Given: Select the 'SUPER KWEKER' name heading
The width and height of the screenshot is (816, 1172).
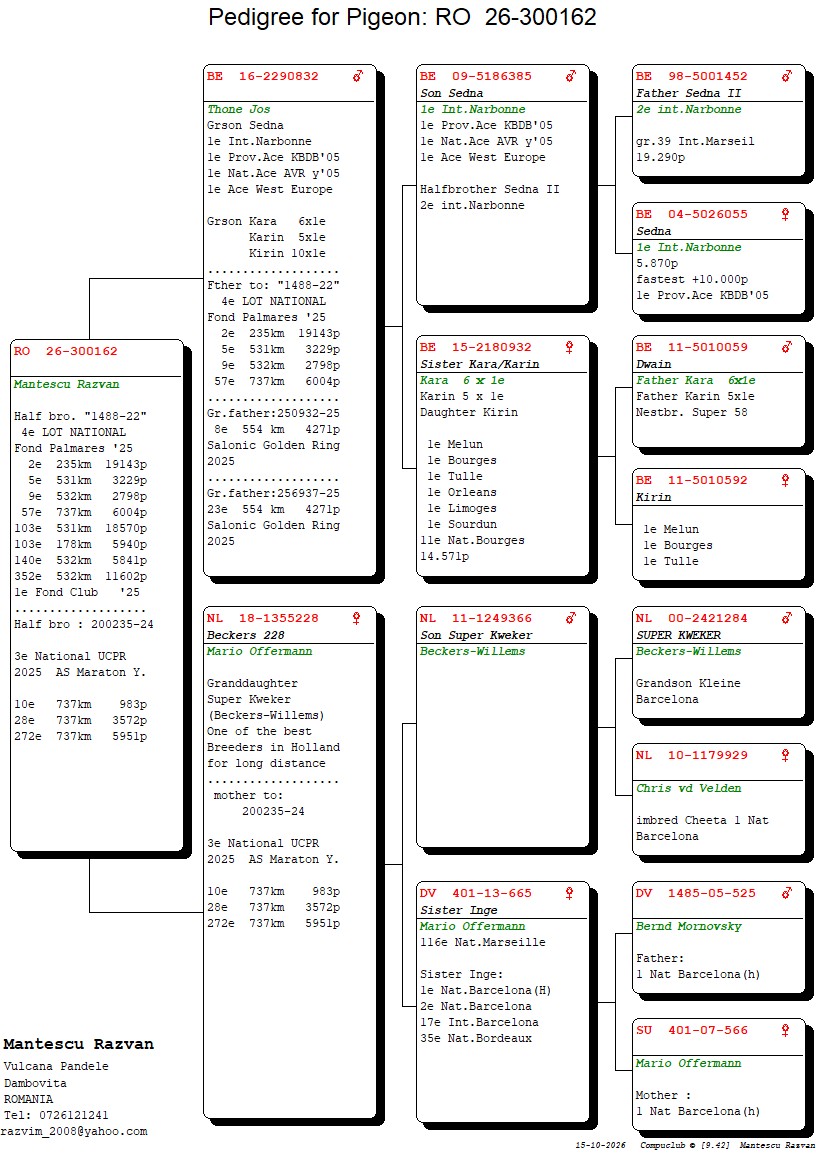Looking at the screenshot, I should pos(679,635).
